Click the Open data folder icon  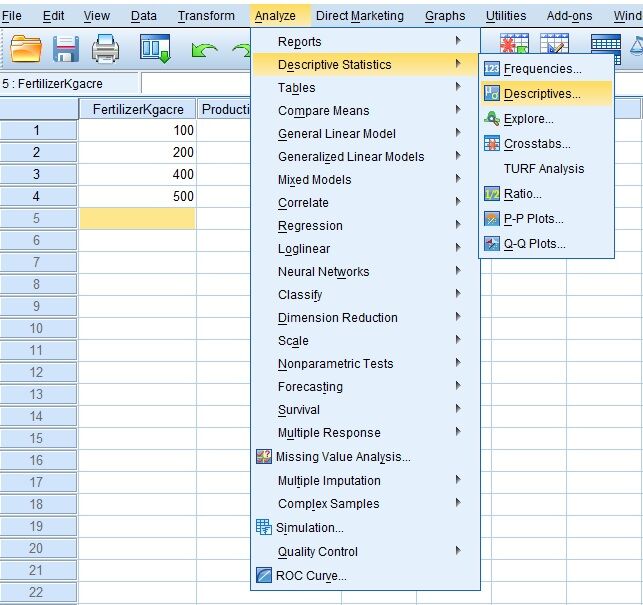tap(25, 49)
